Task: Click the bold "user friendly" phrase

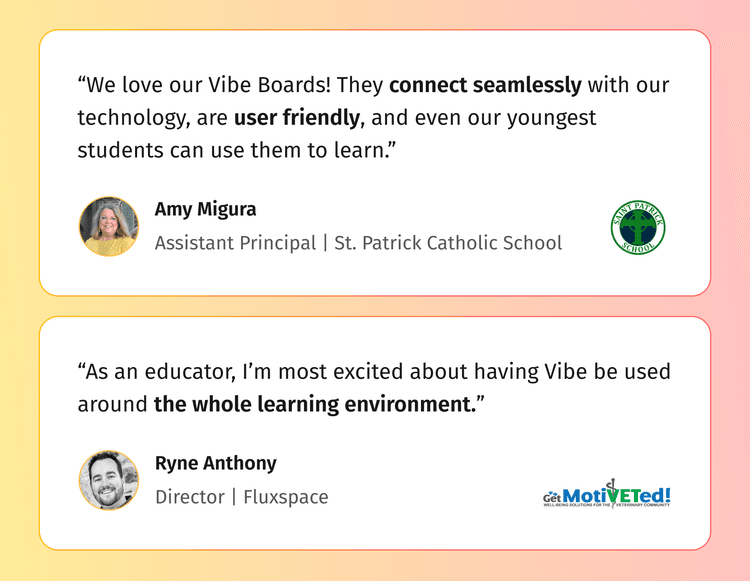Action: (x=296, y=118)
